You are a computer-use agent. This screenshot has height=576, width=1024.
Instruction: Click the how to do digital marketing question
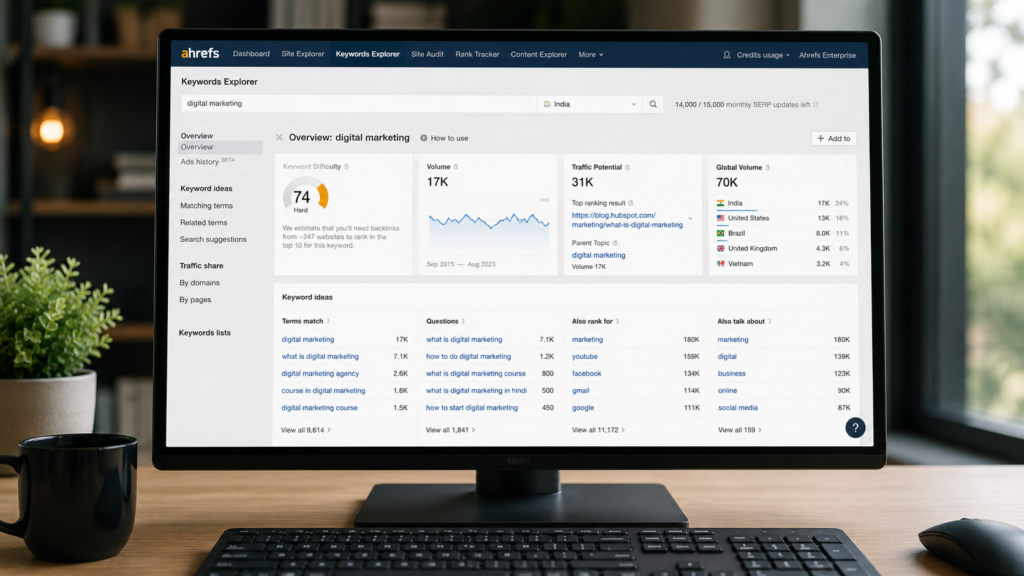468,357
